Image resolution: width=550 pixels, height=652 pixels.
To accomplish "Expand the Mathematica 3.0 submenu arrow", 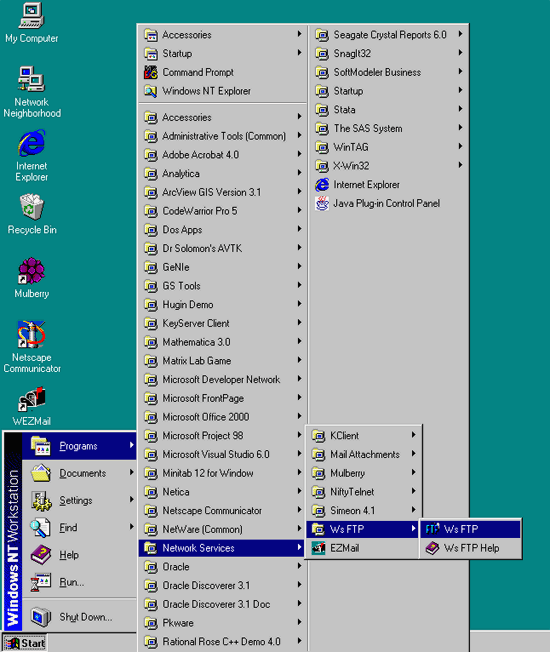I will pos(299,341).
